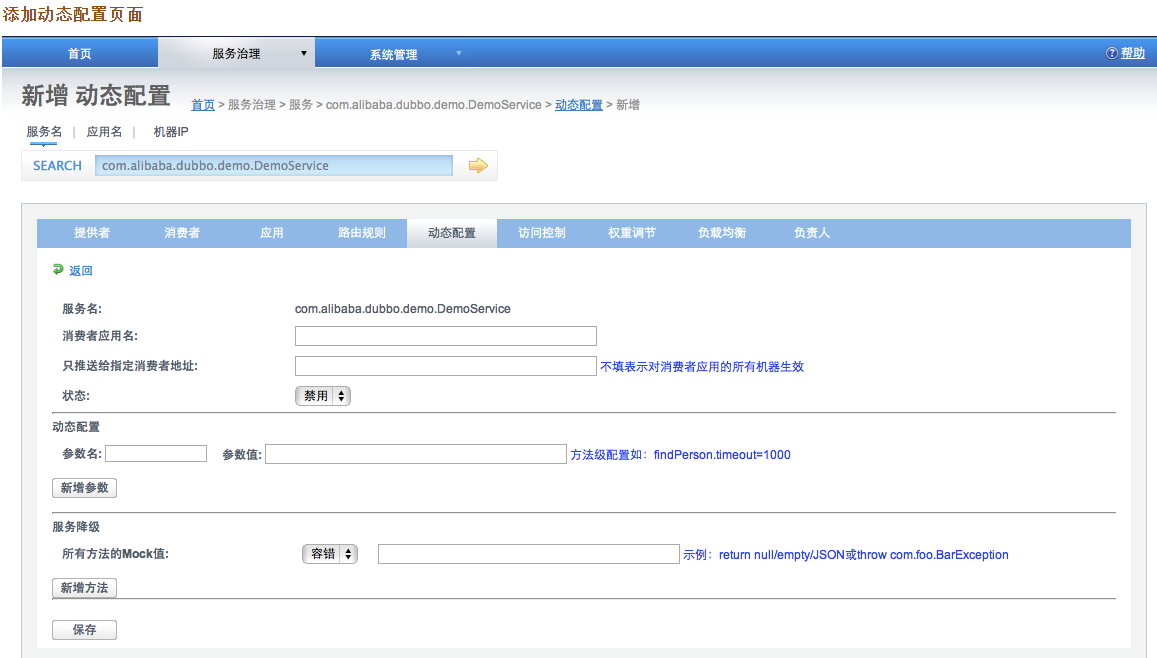Open the 访问控制 tab
The height and width of the screenshot is (658, 1157).
tap(542, 233)
